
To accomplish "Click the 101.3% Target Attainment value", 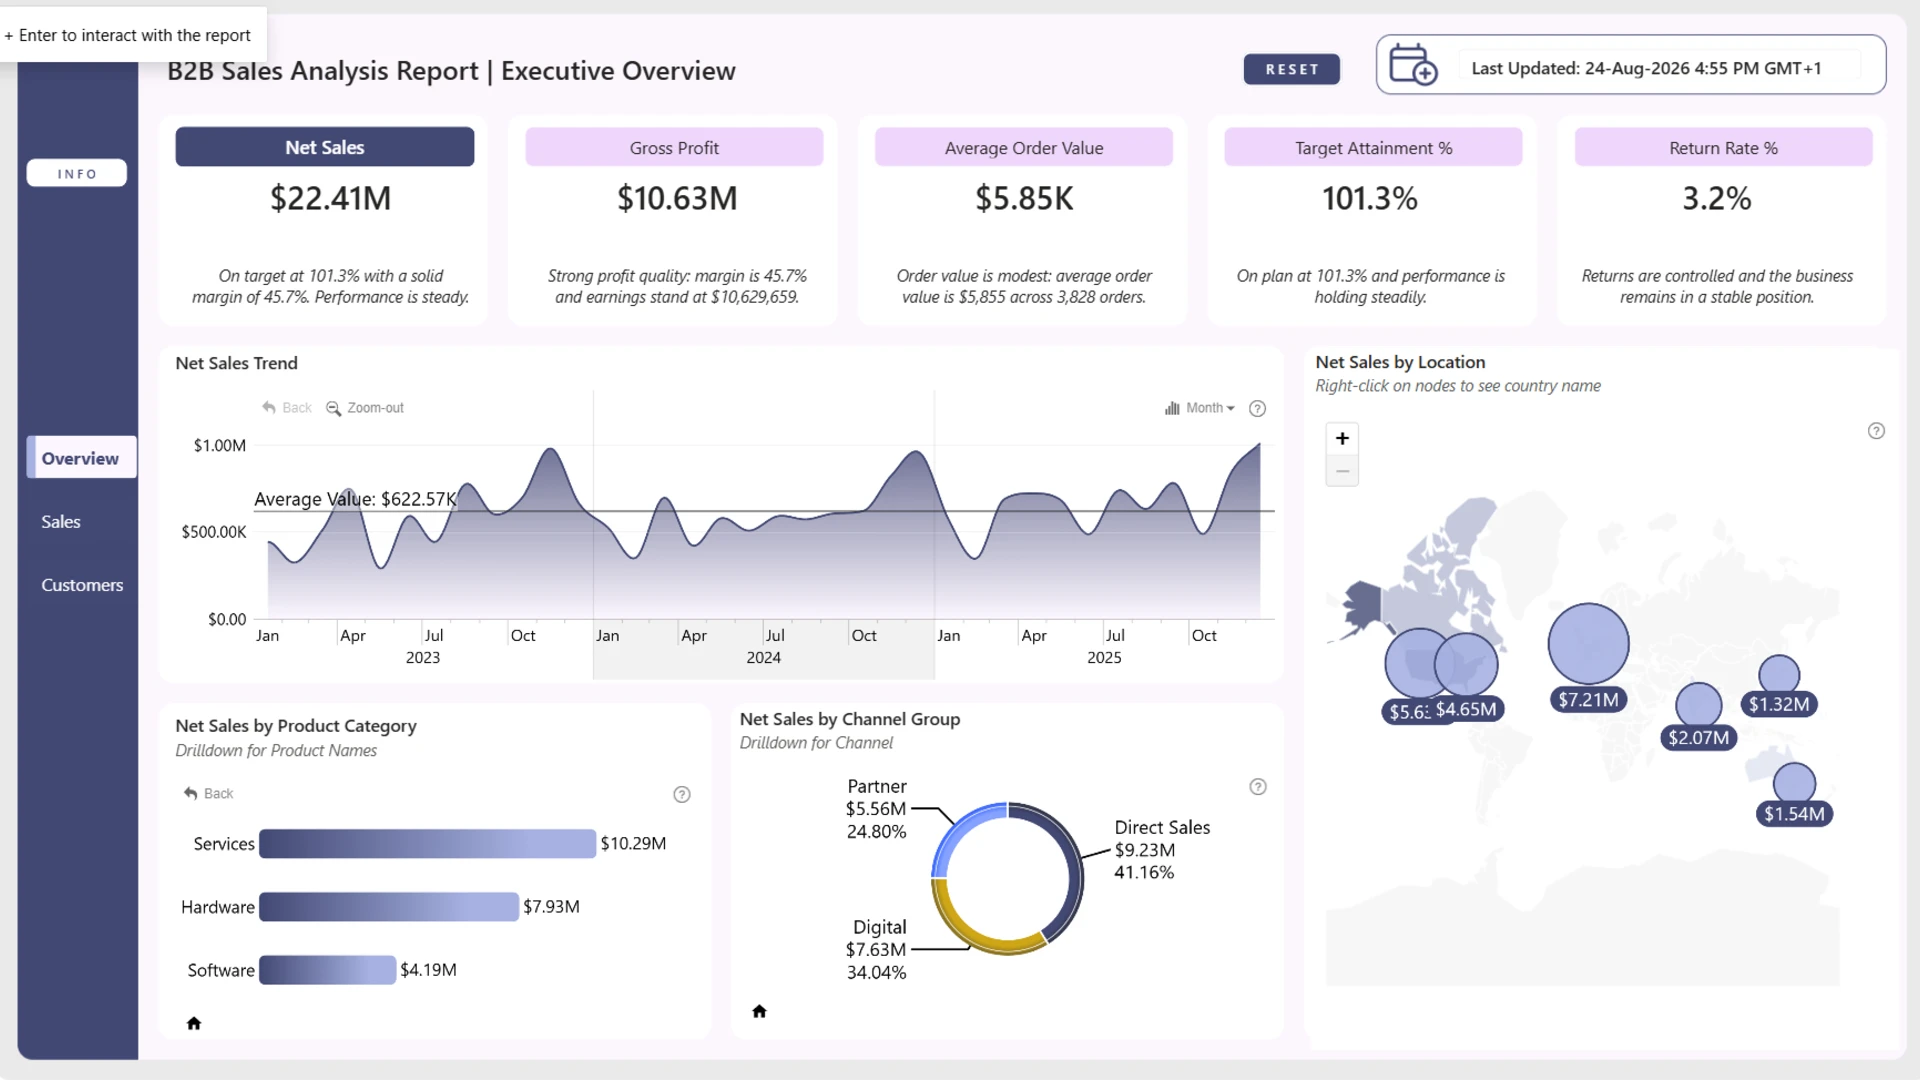I will click(1370, 198).
